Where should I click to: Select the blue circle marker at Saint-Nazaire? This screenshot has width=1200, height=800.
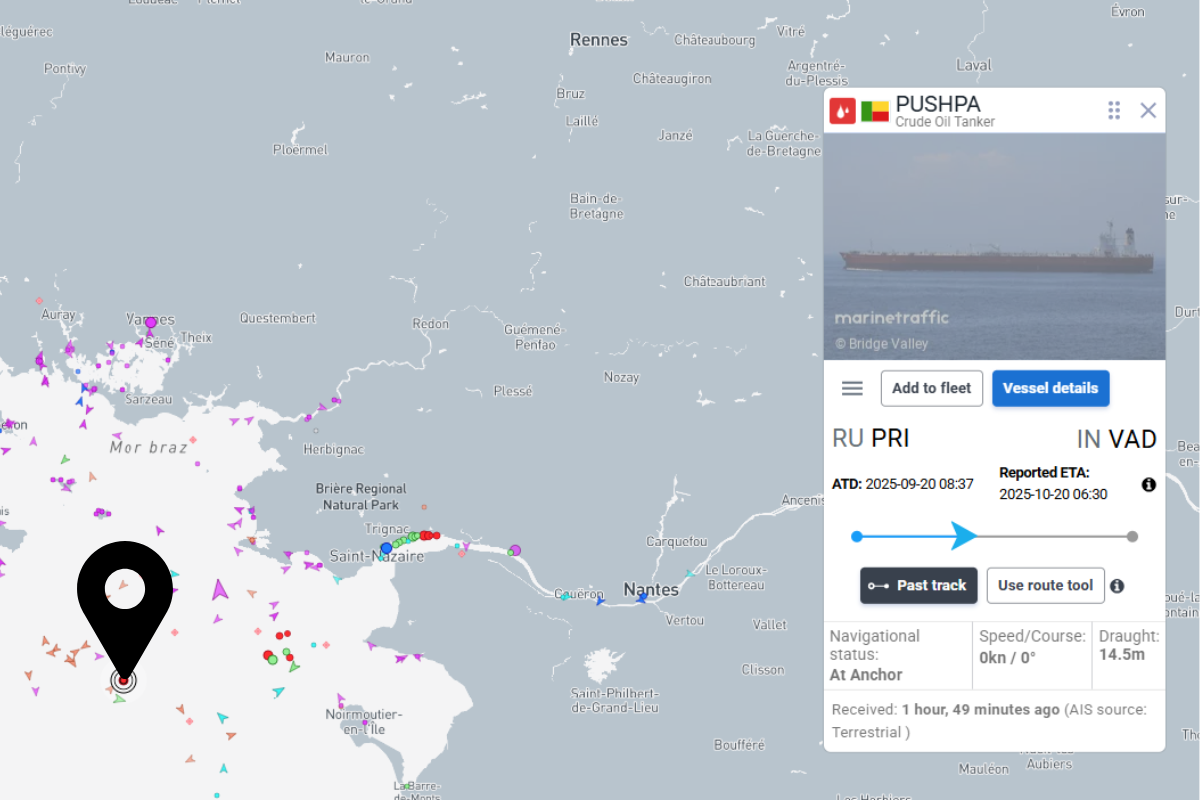pos(386,548)
